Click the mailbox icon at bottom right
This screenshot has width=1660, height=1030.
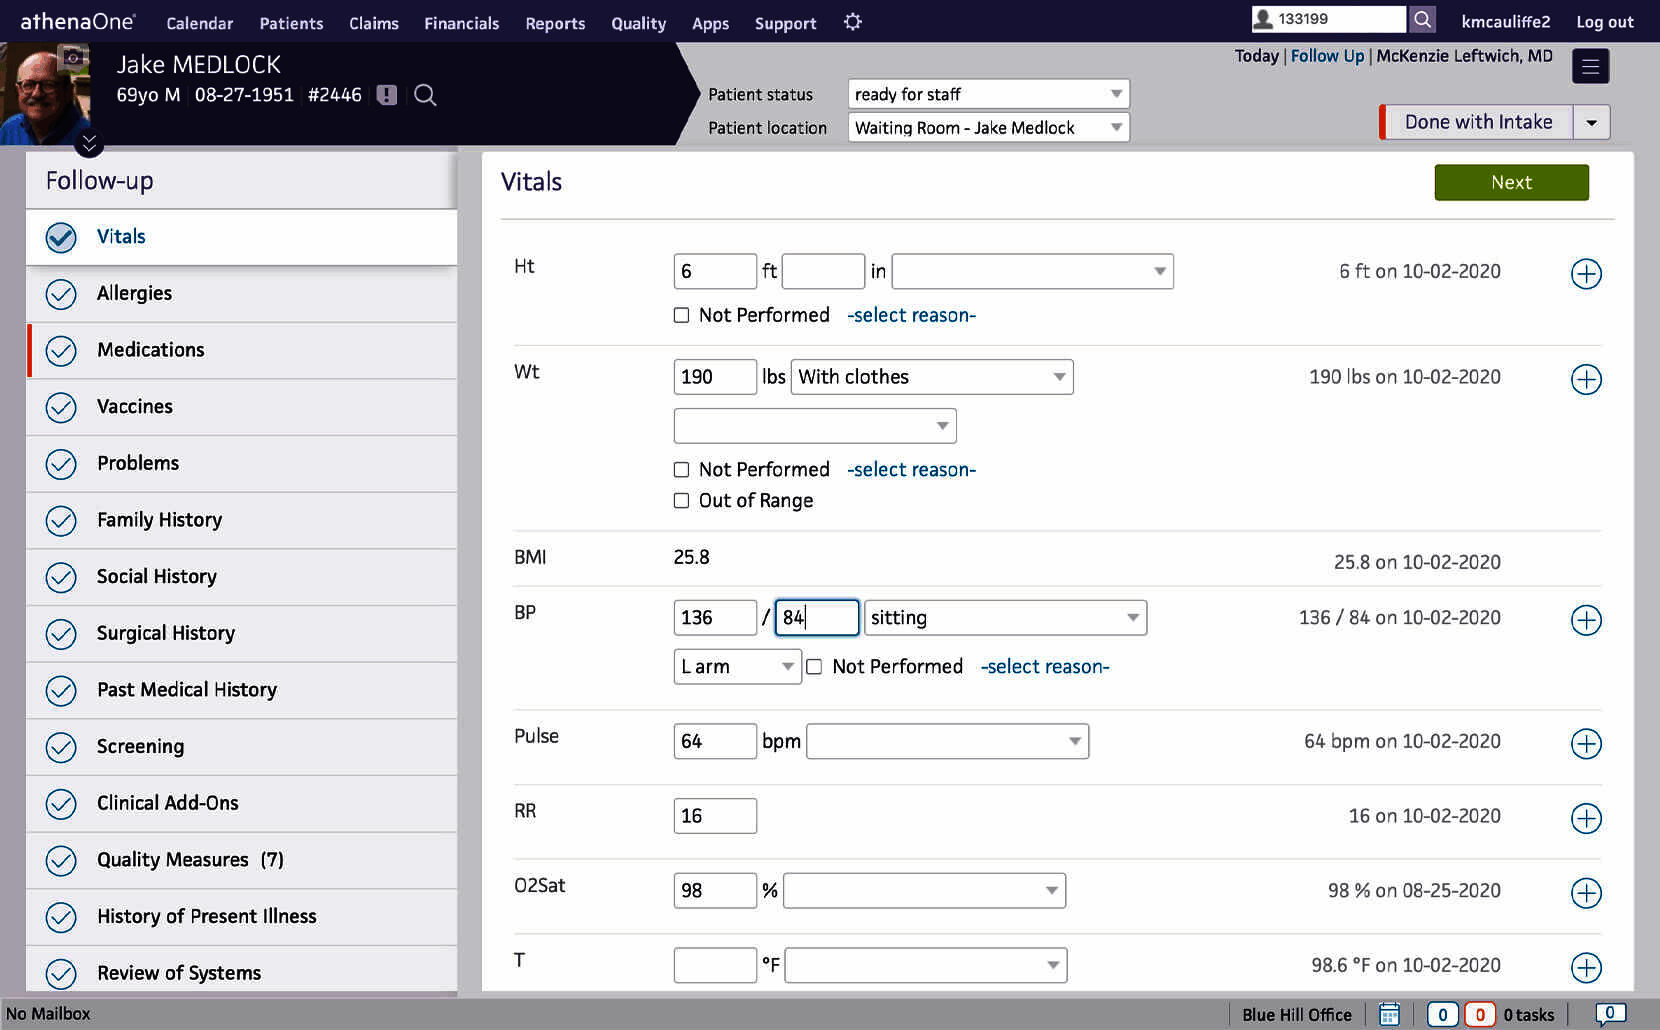point(1611,1013)
